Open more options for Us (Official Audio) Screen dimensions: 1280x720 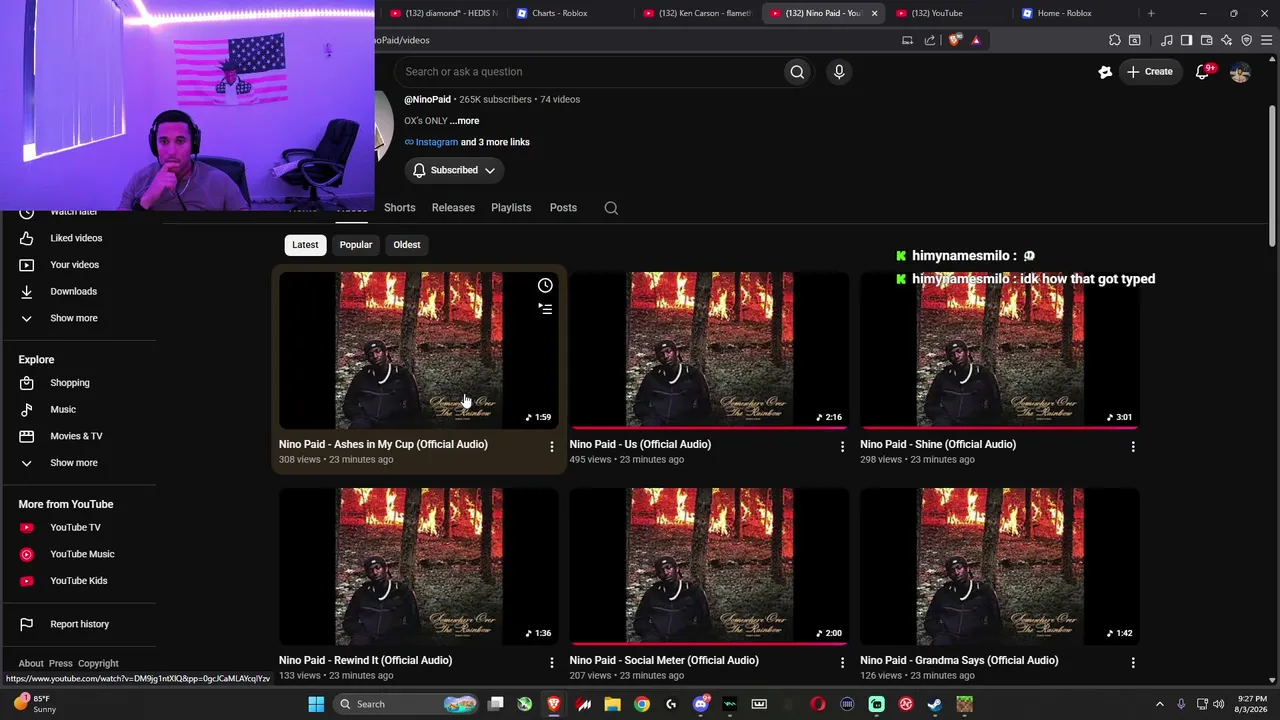pyautogui.click(x=842, y=447)
